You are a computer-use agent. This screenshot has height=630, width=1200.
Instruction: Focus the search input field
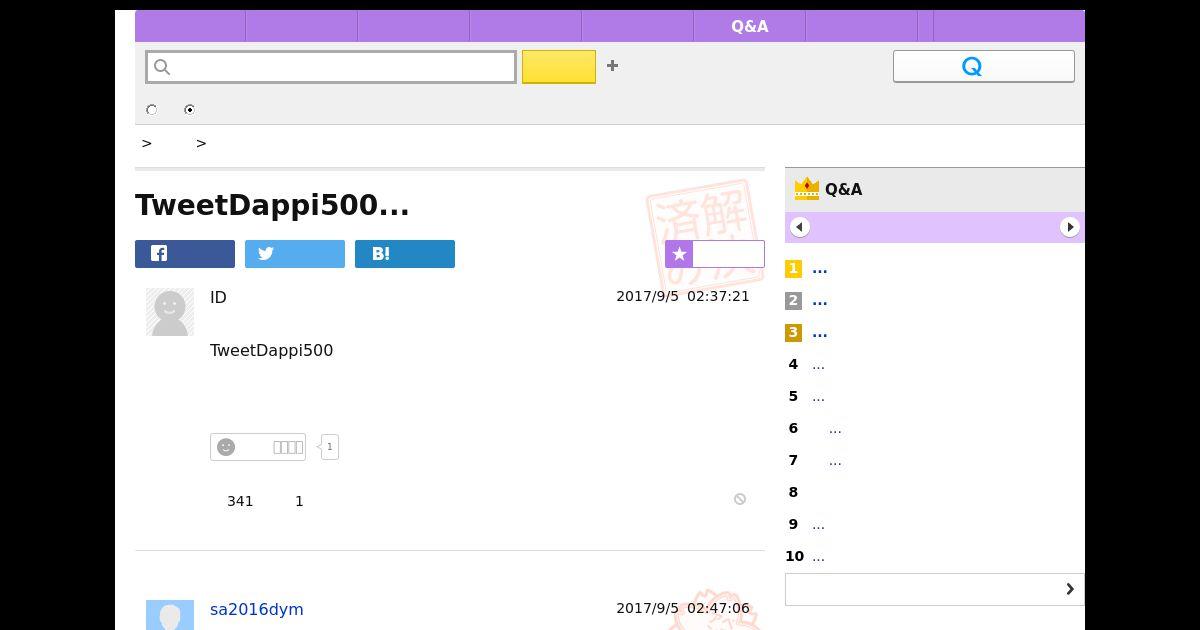coord(331,67)
